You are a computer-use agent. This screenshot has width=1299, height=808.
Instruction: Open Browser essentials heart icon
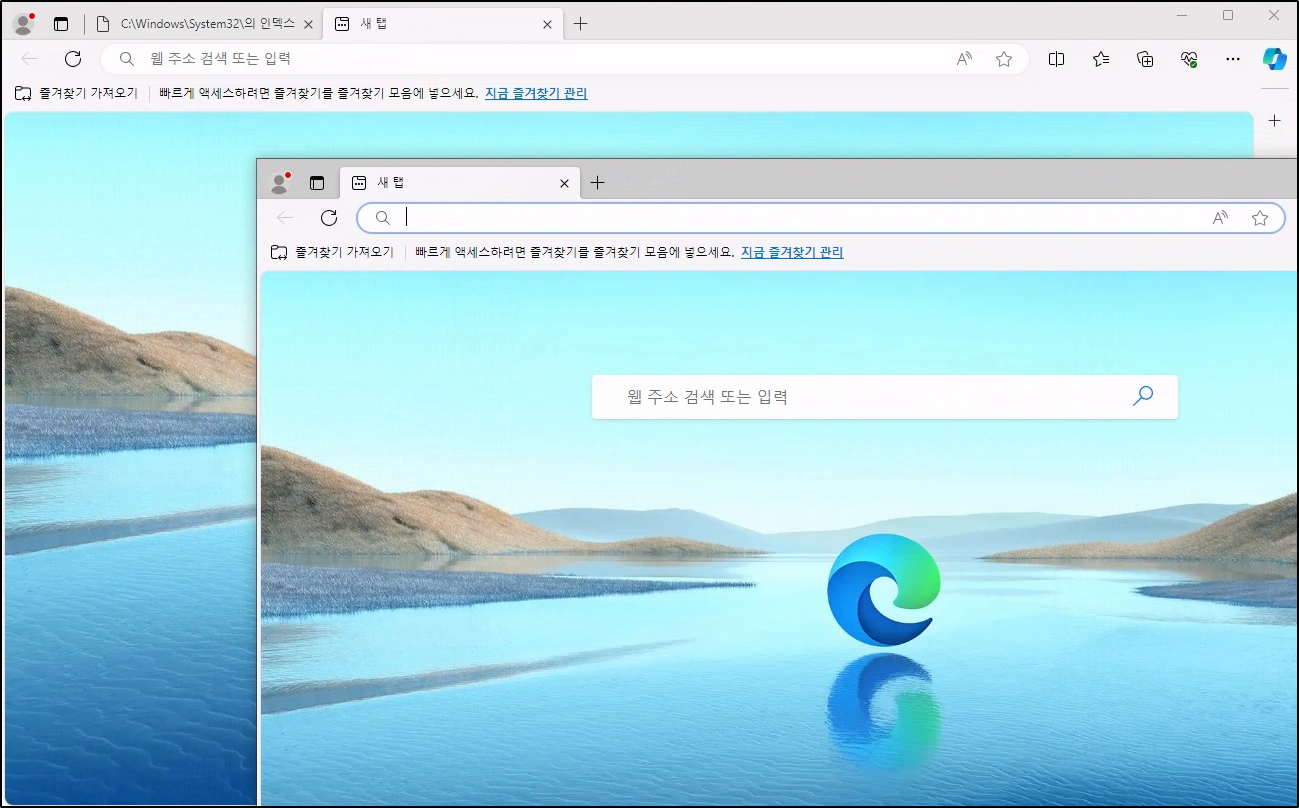[x=1189, y=59]
